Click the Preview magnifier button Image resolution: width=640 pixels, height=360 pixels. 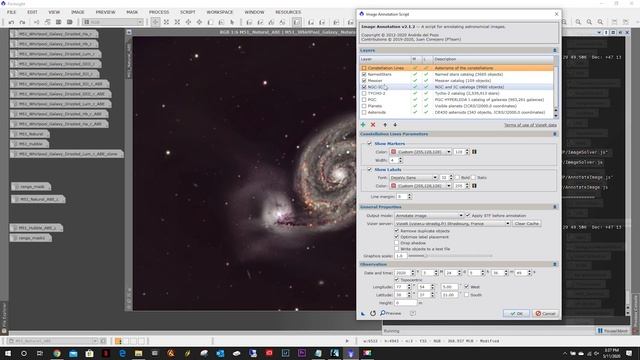click(391, 313)
